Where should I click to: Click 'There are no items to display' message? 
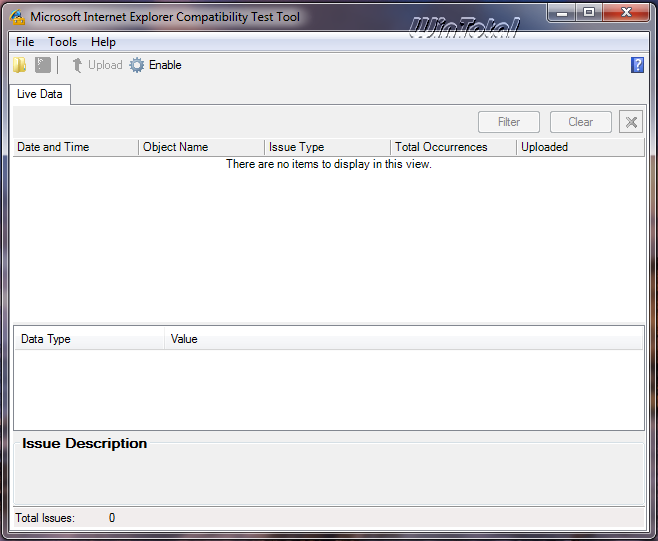coord(329,164)
